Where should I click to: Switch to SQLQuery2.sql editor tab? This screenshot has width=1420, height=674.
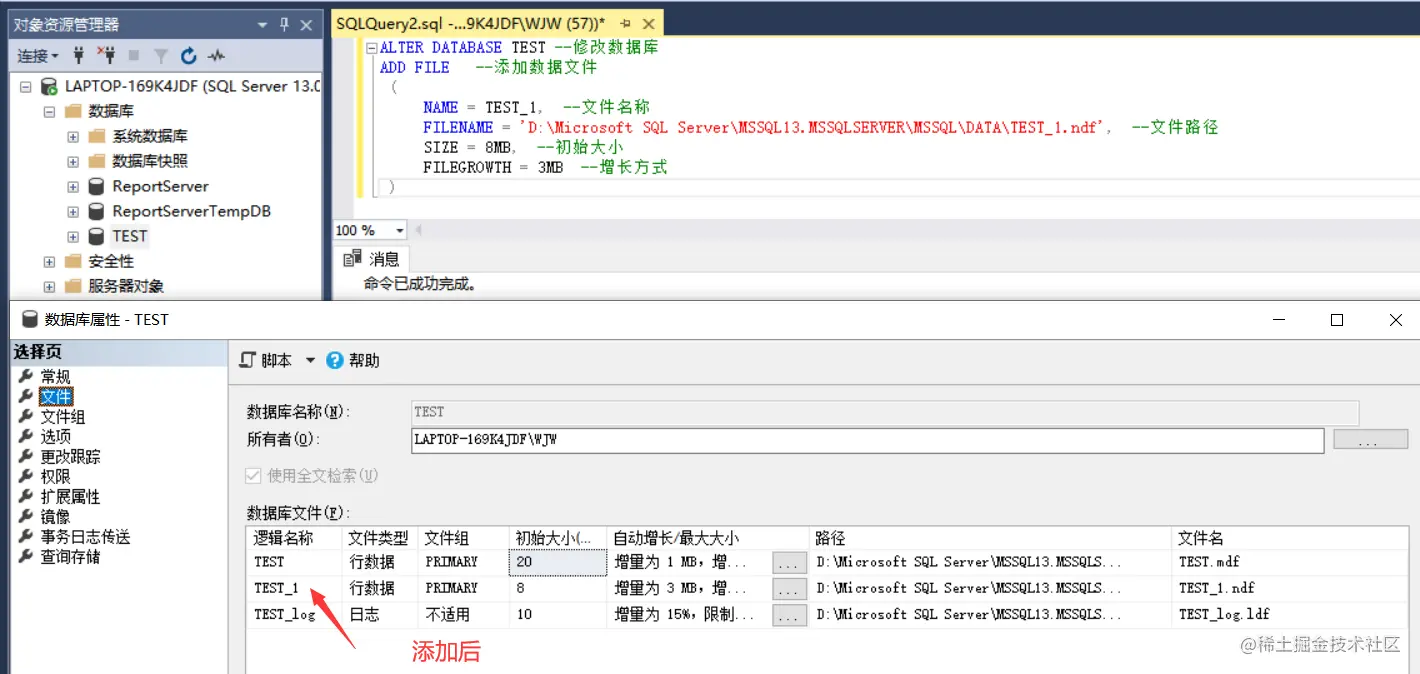point(470,23)
